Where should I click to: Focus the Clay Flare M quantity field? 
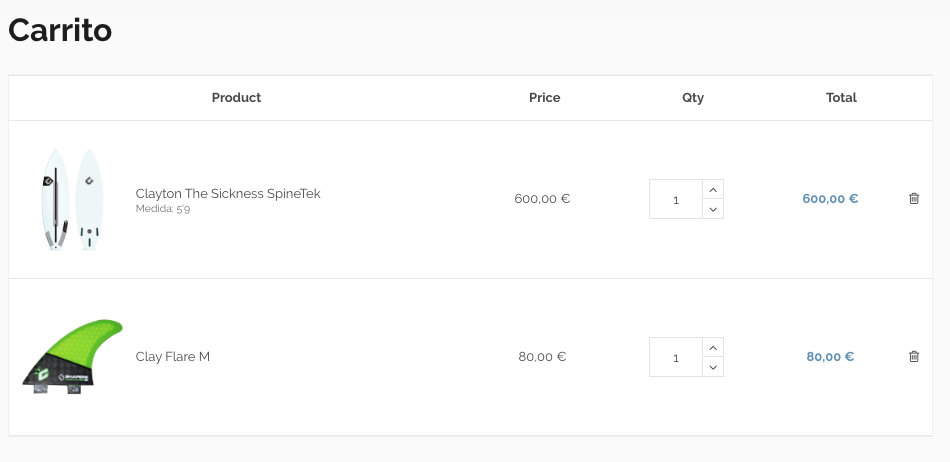click(676, 357)
